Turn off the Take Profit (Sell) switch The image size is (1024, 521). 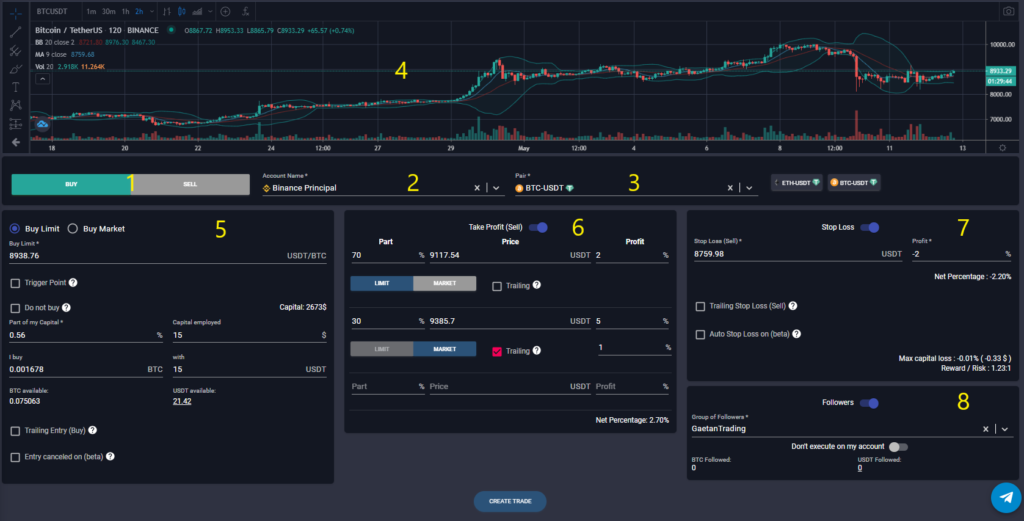point(538,227)
